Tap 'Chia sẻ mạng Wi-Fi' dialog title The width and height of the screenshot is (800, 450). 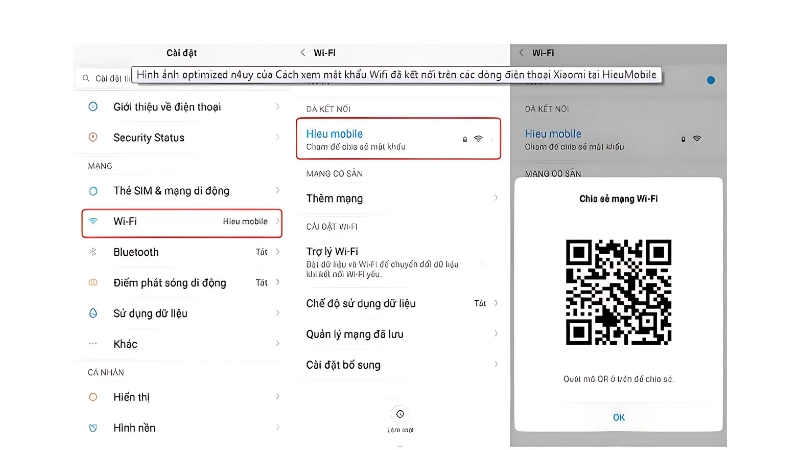(618, 198)
